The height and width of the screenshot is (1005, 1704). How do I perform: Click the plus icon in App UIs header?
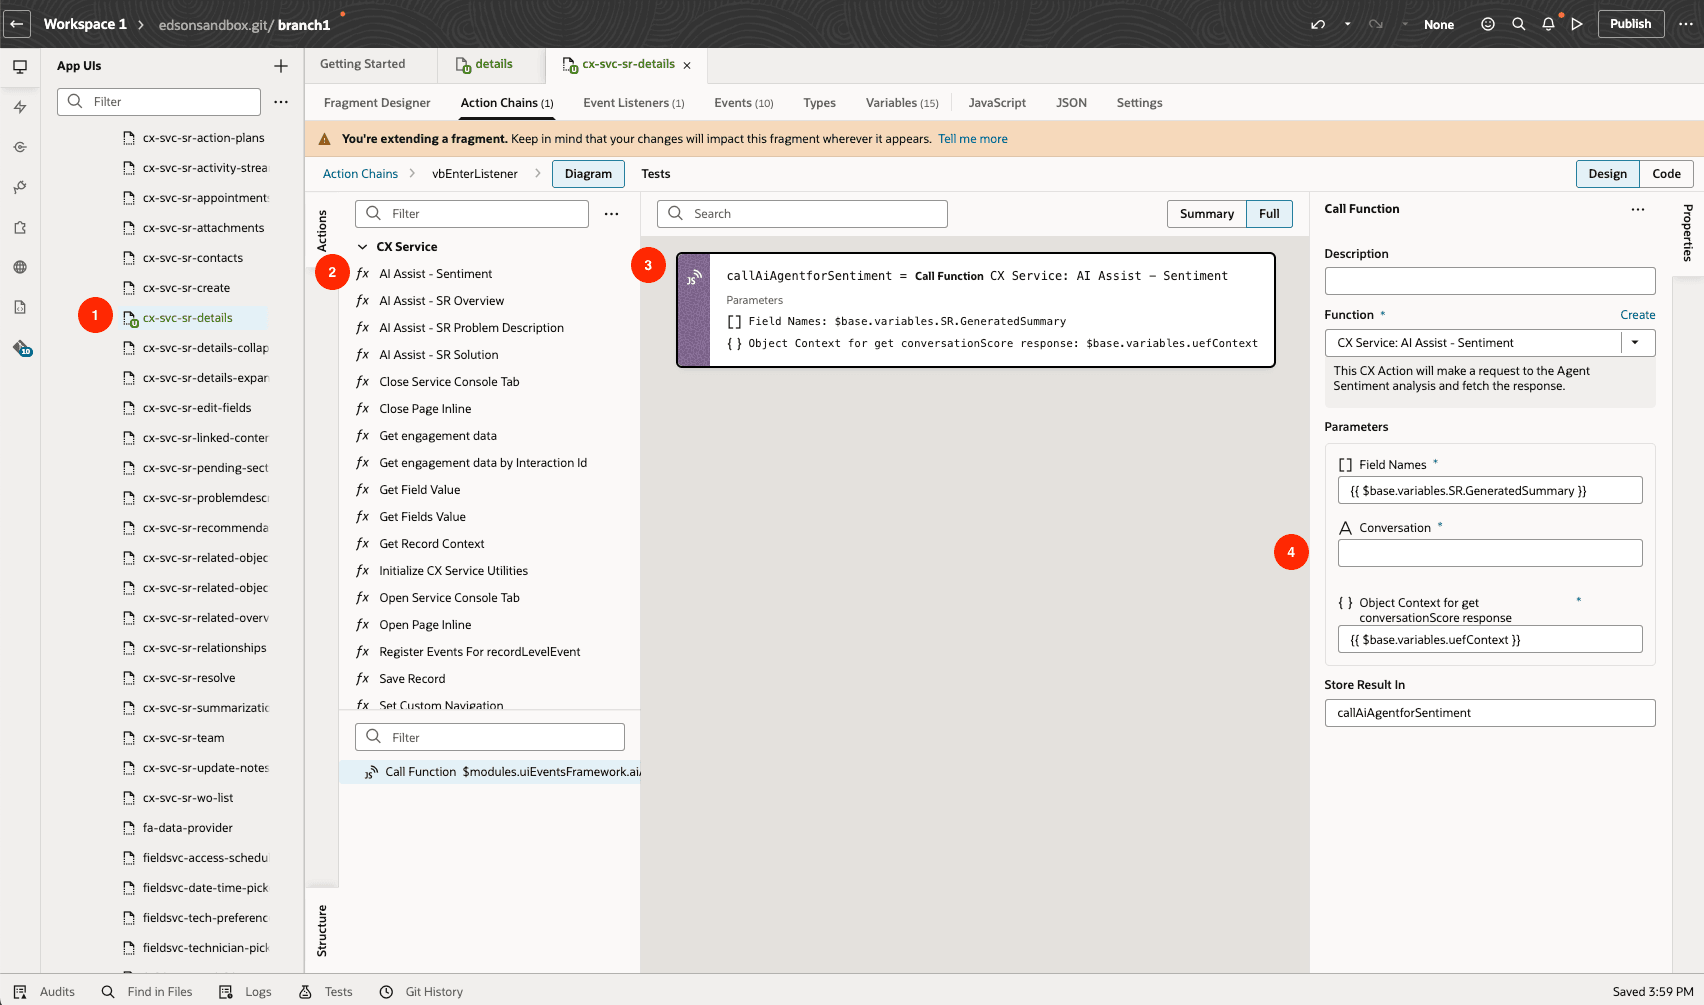coord(281,66)
